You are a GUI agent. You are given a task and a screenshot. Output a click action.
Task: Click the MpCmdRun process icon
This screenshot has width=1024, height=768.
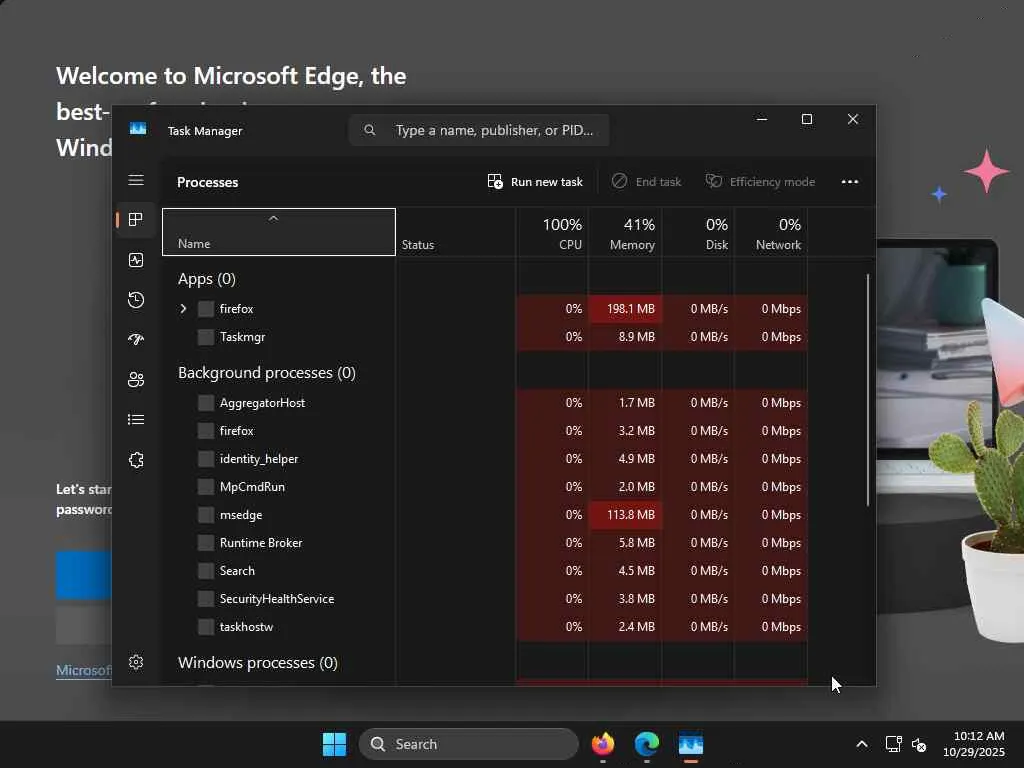(206, 487)
